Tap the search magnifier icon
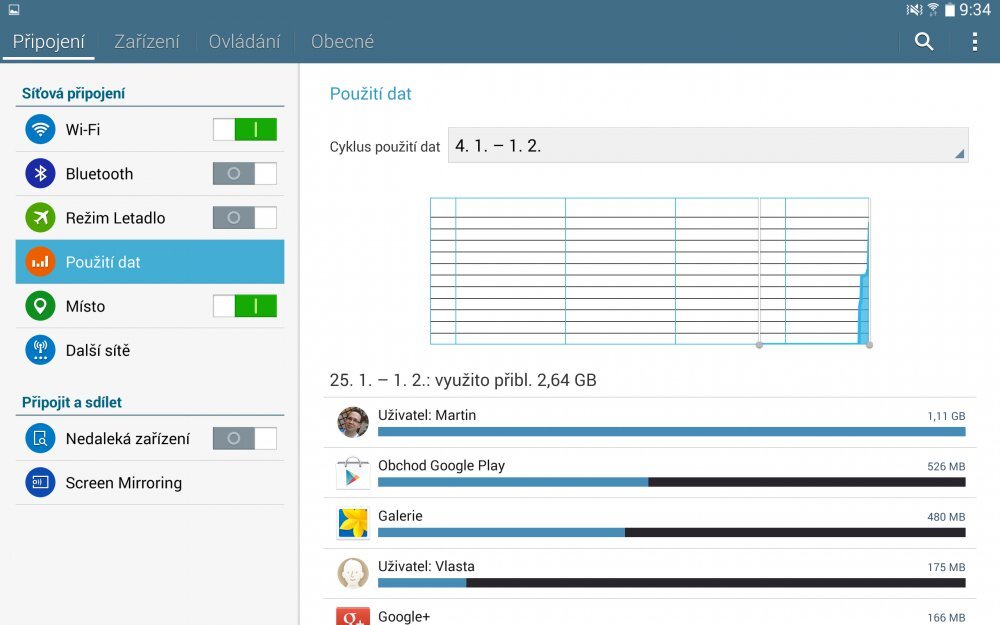Viewport: 1000px width, 625px height. pos(924,41)
